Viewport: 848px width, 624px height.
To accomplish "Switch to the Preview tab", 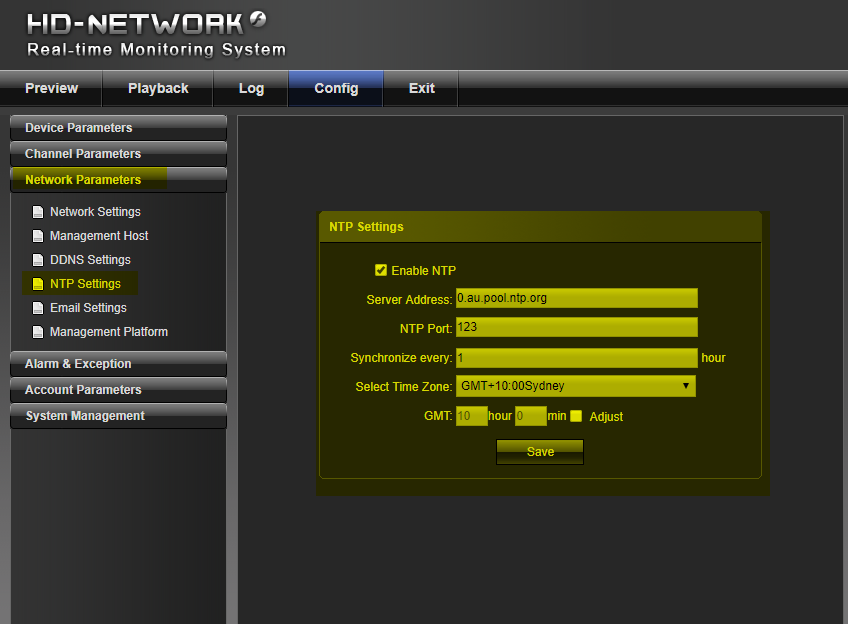I will point(51,88).
